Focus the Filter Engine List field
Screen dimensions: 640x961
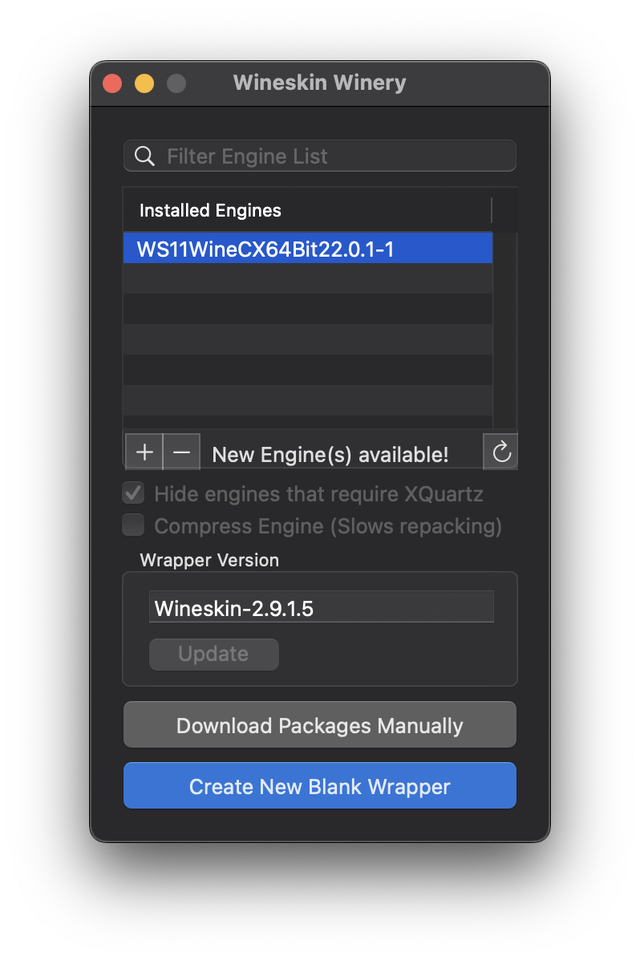tap(330, 156)
